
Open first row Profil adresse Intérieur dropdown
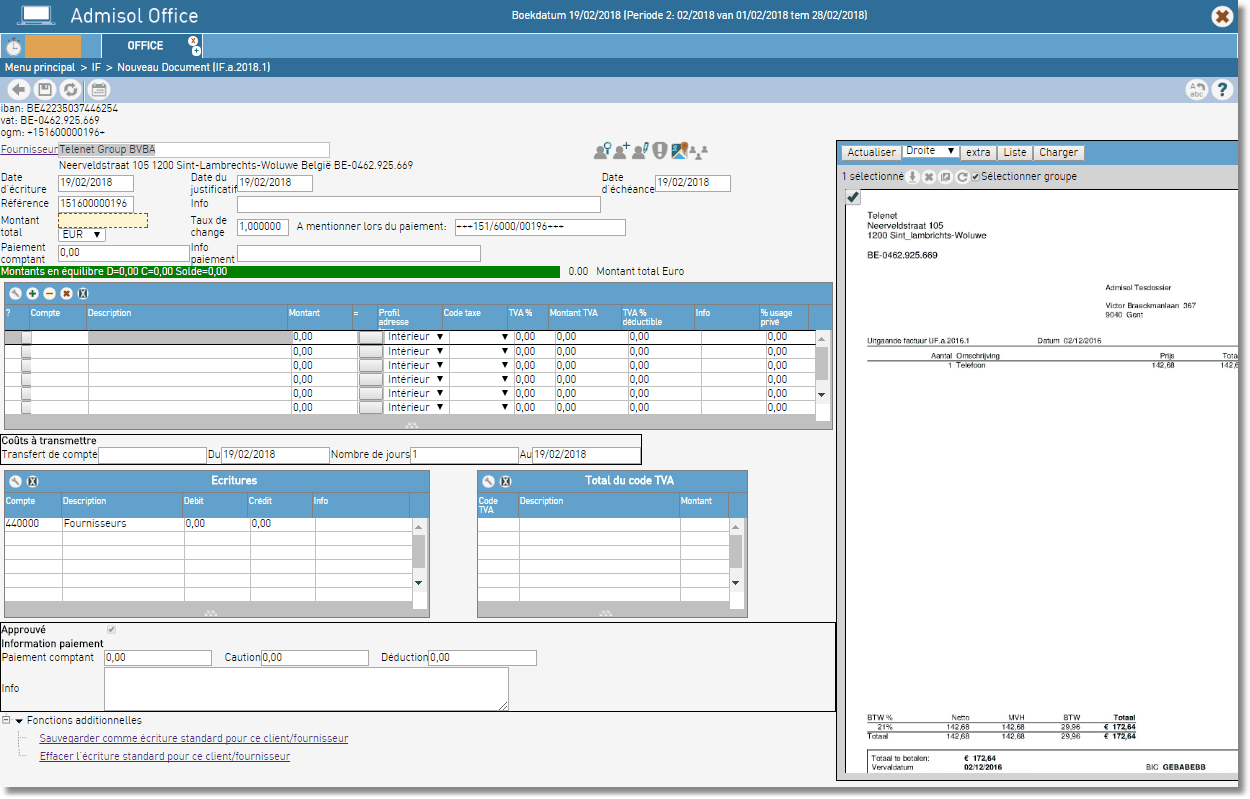(415, 337)
